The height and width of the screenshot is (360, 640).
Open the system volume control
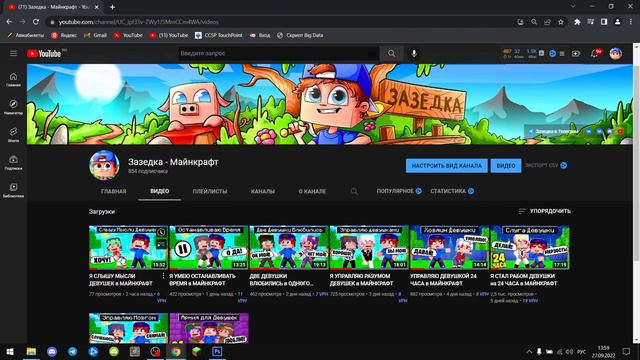569,351
